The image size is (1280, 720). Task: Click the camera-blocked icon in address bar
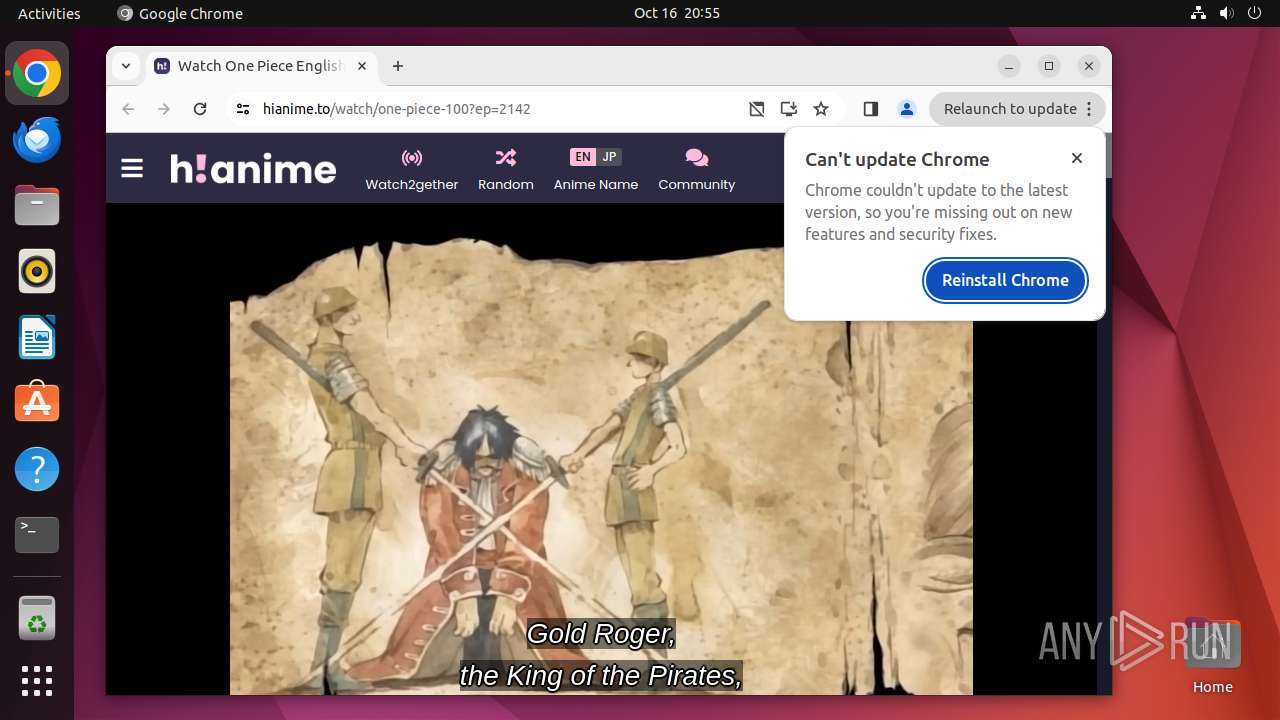pos(757,109)
